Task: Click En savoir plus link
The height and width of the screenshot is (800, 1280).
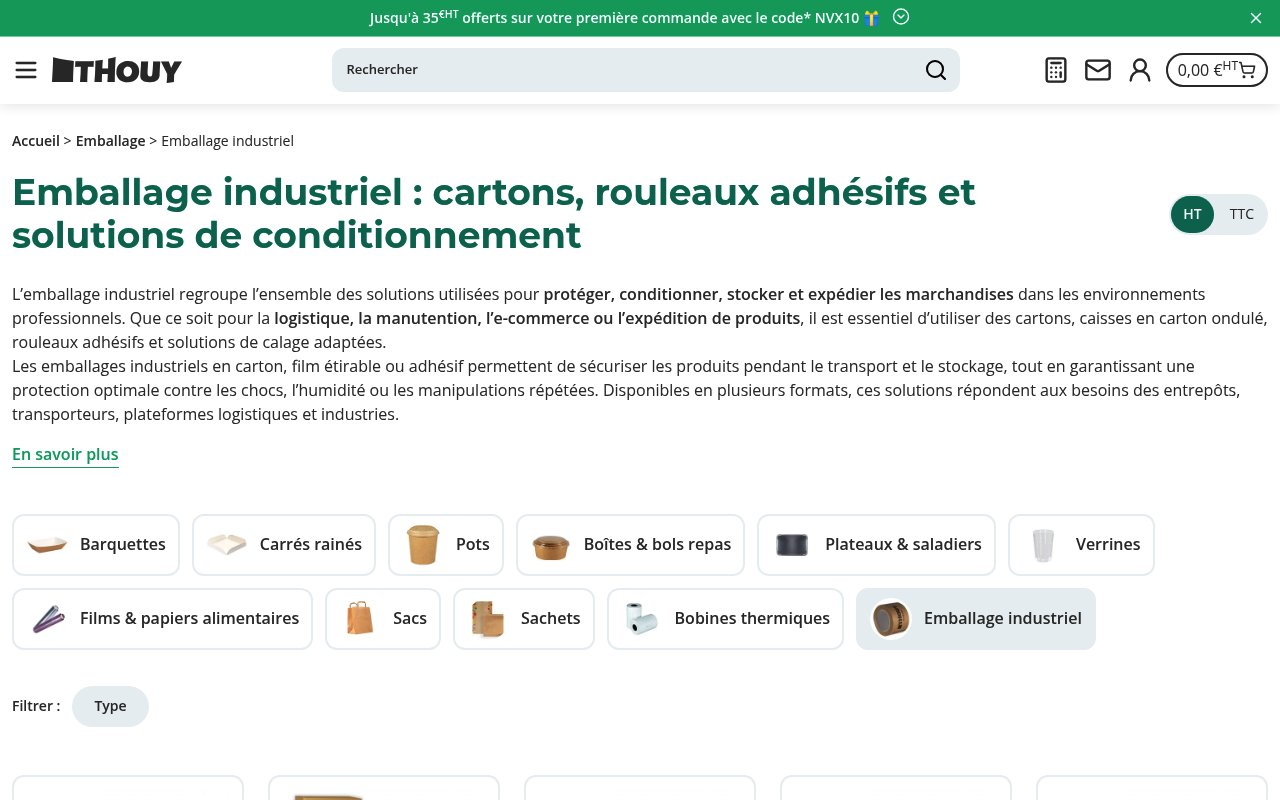Action: (x=65, y=455)
